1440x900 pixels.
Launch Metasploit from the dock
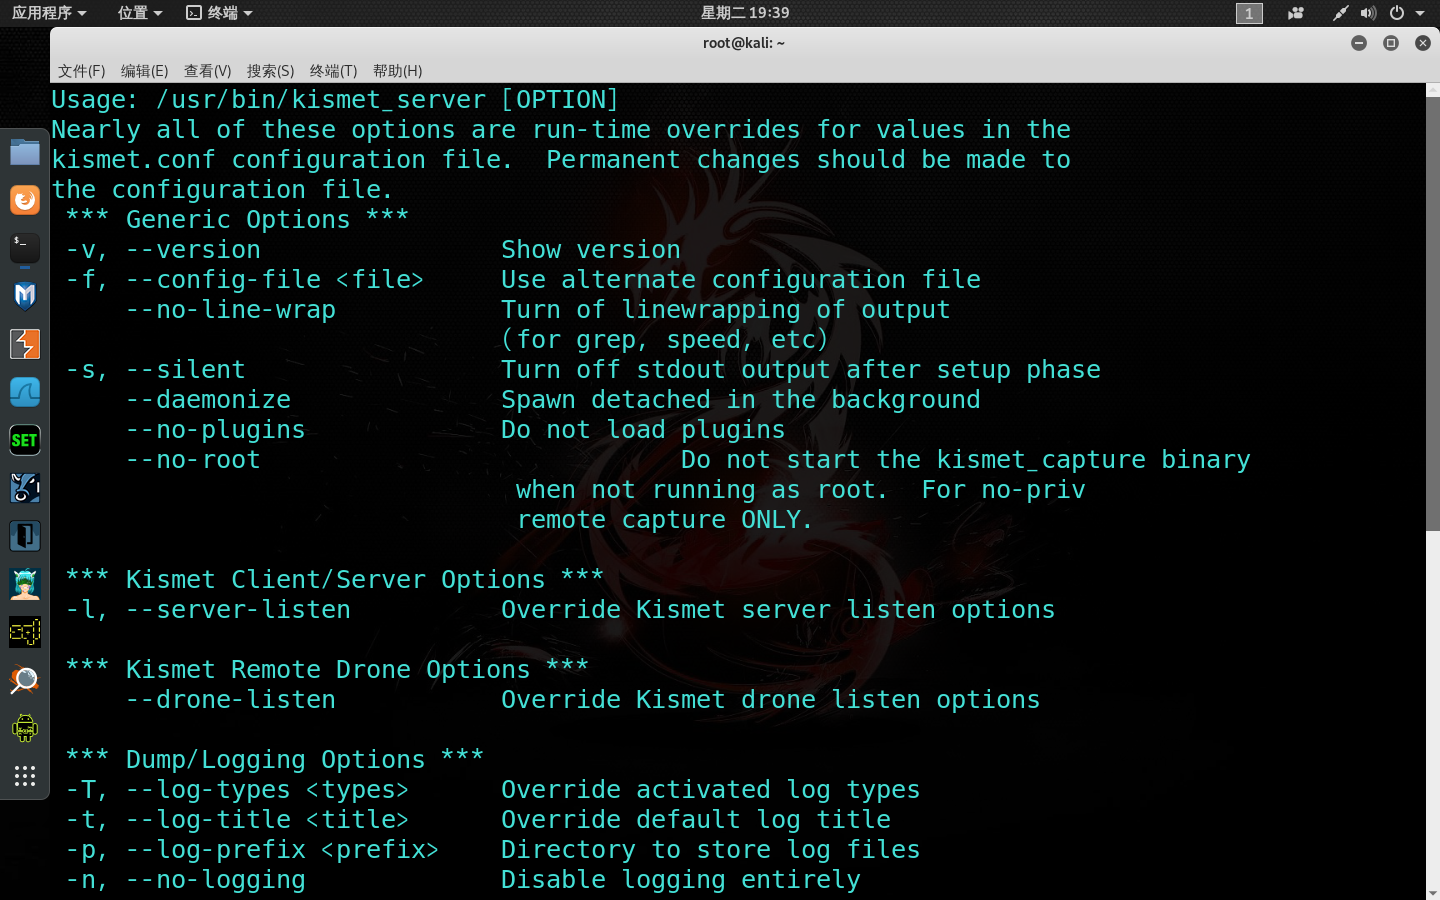[25, 296]
